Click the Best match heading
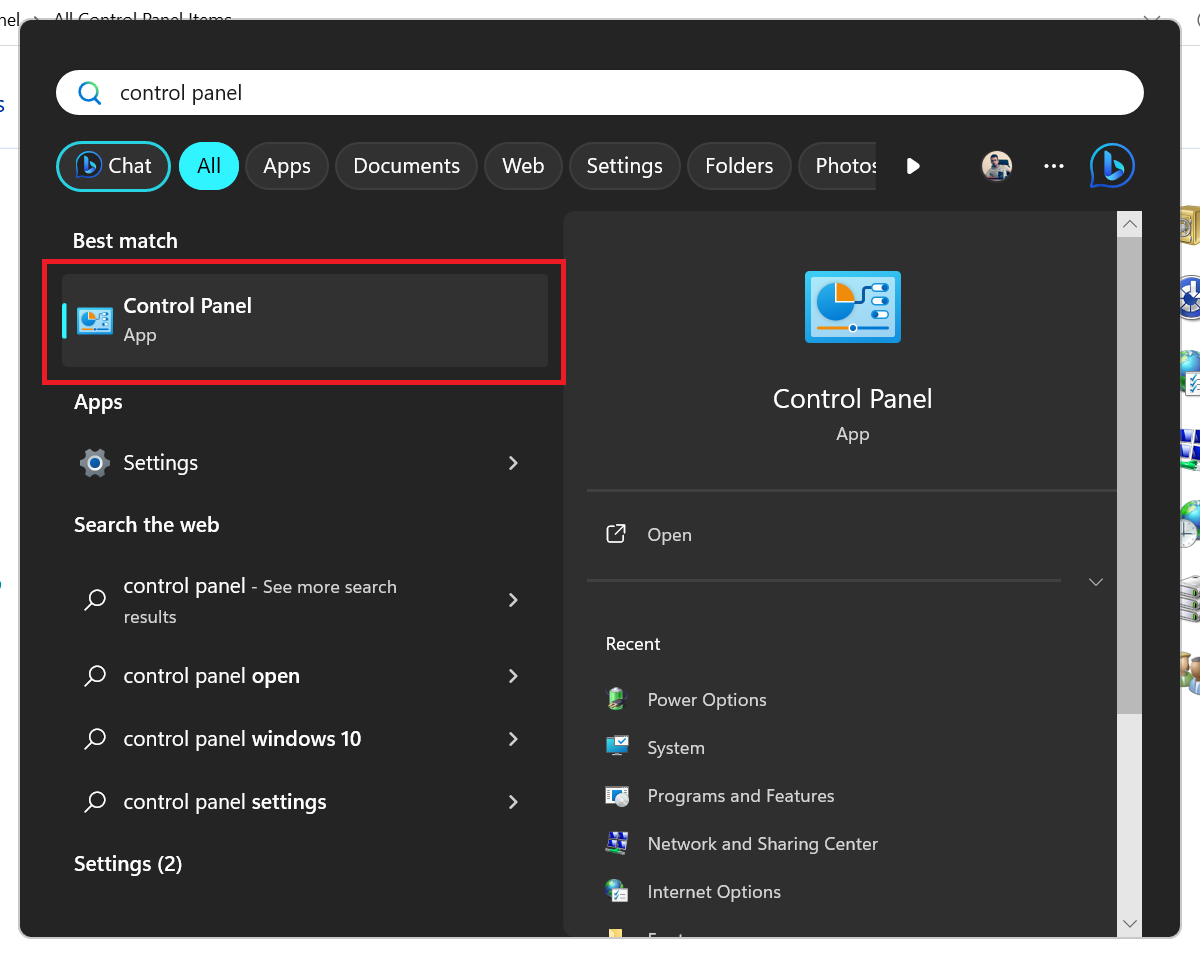 125,241
